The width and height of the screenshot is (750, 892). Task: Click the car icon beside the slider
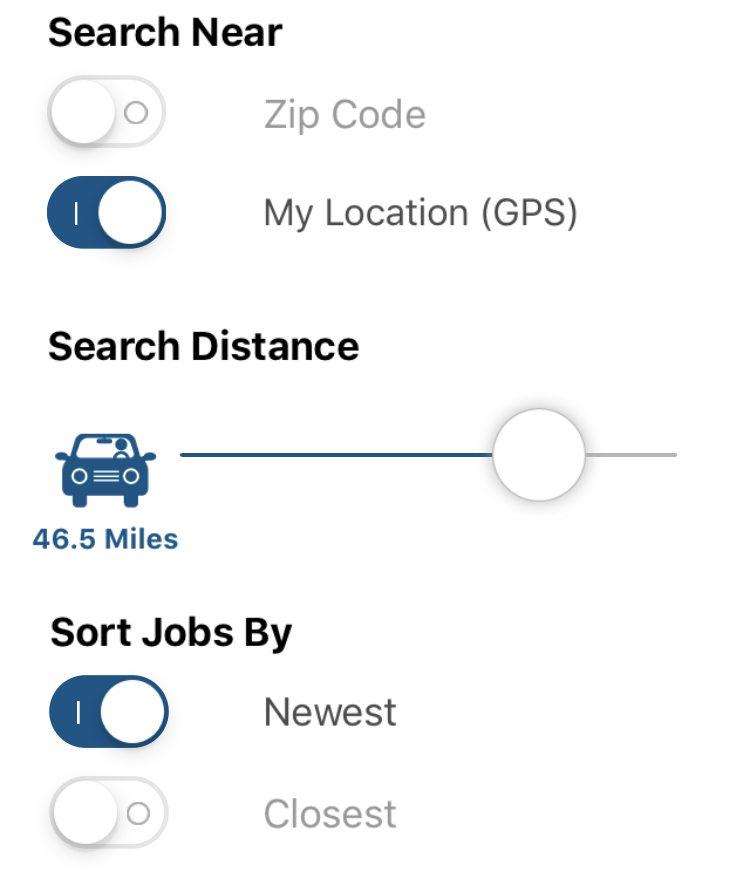[x=105, y=470]
